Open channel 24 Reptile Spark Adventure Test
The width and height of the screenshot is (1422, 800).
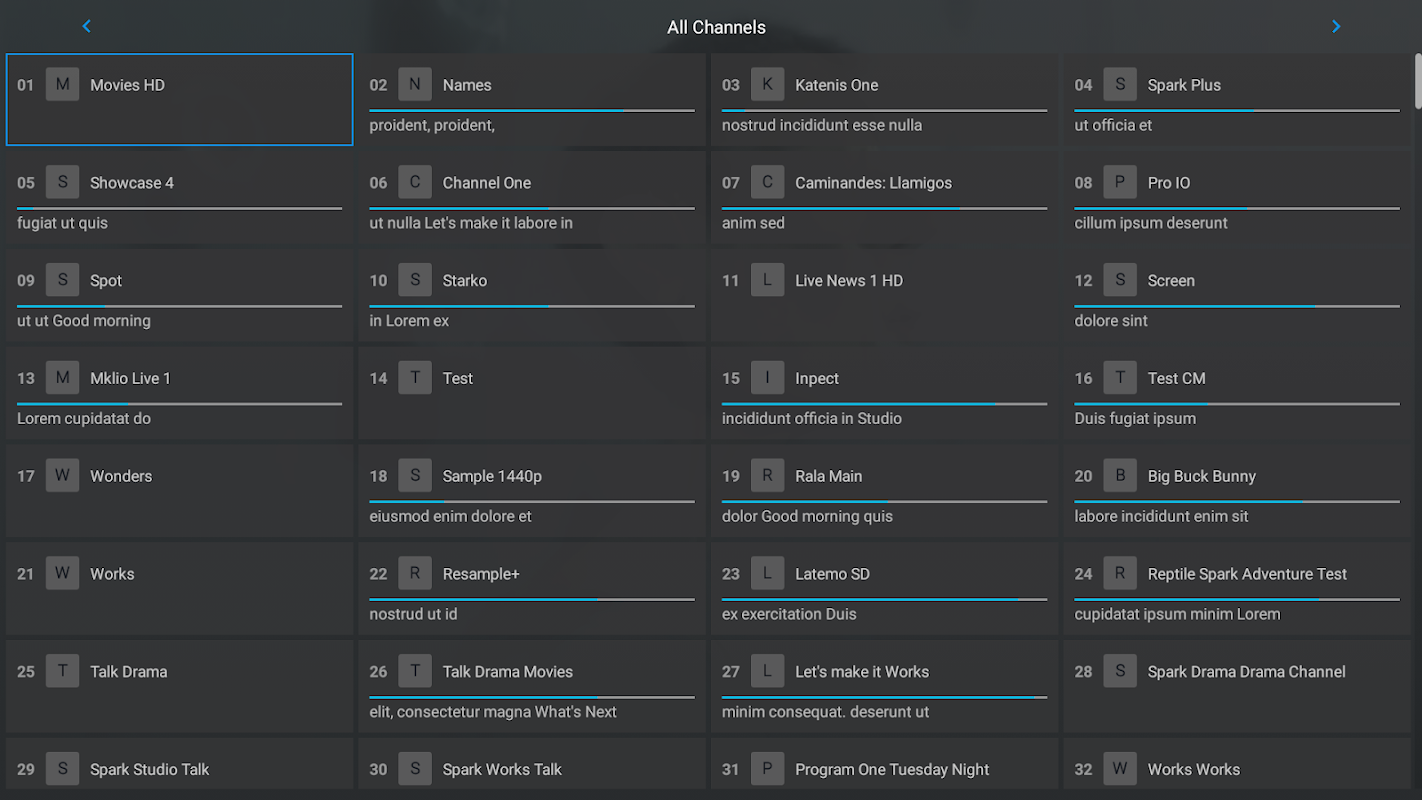point(1237,588)
